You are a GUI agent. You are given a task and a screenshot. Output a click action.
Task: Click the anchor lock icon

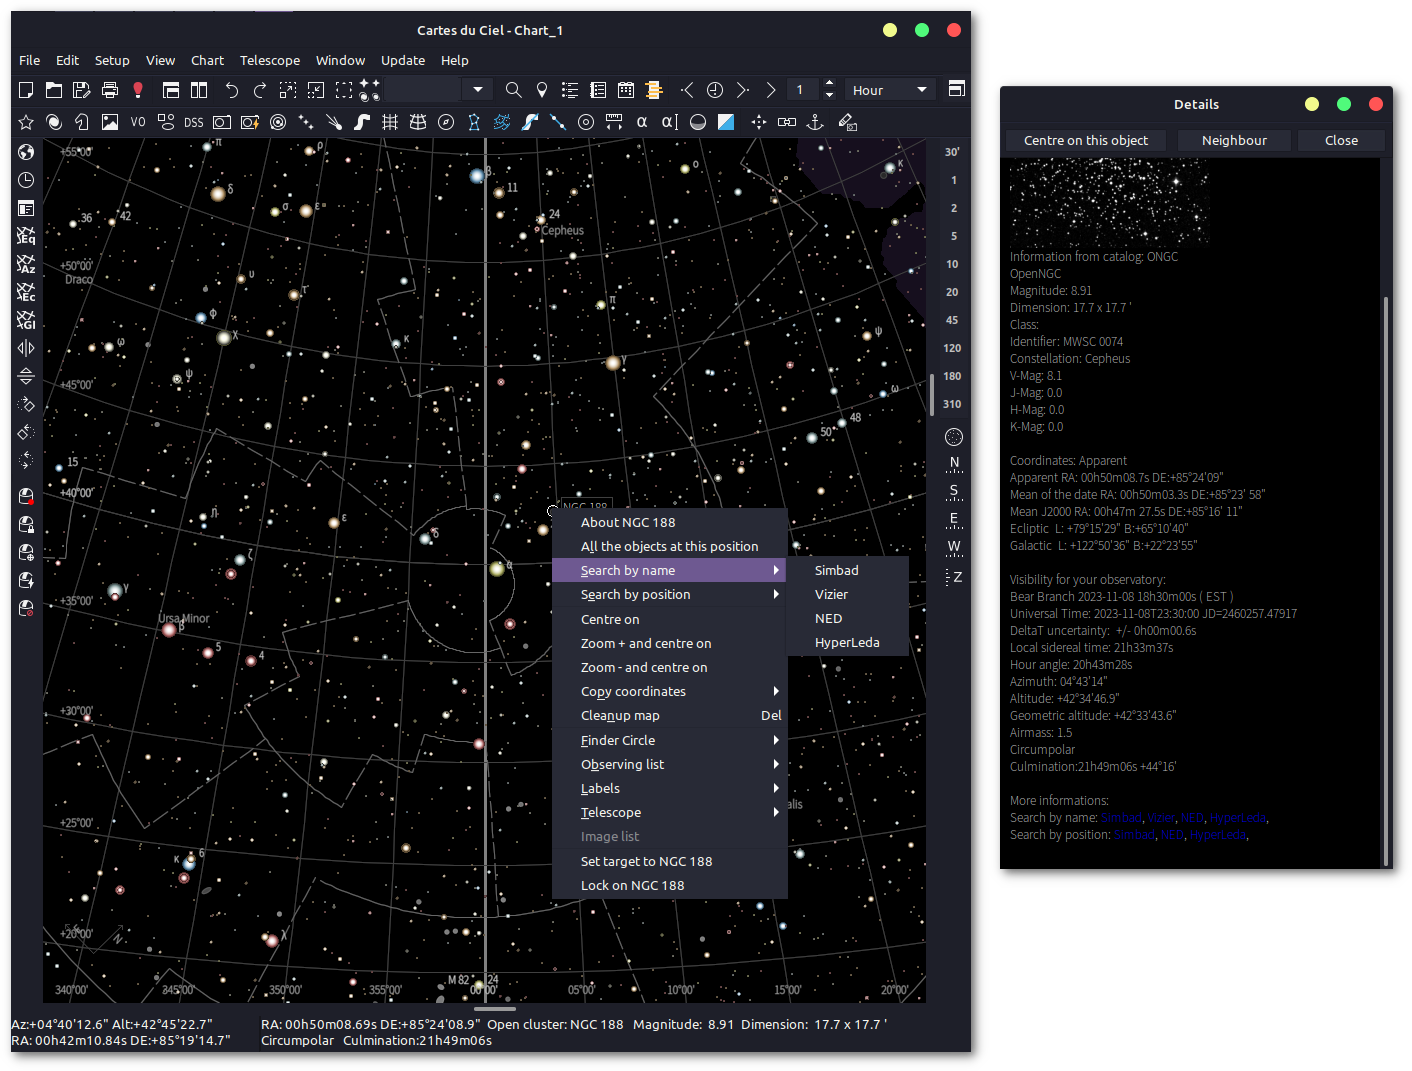(815, 122)
